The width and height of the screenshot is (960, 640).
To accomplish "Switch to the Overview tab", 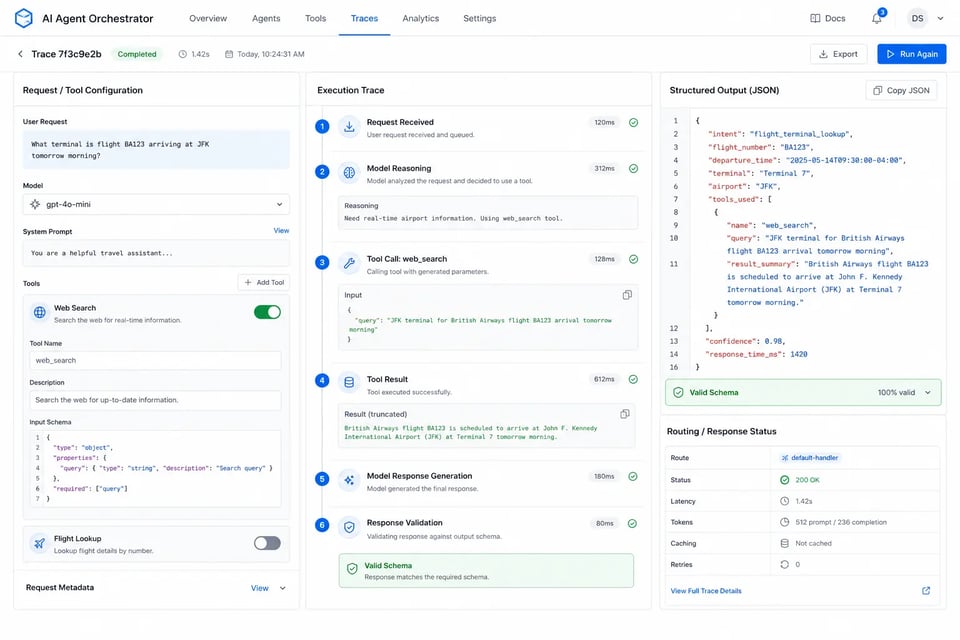I will (208, 18).
